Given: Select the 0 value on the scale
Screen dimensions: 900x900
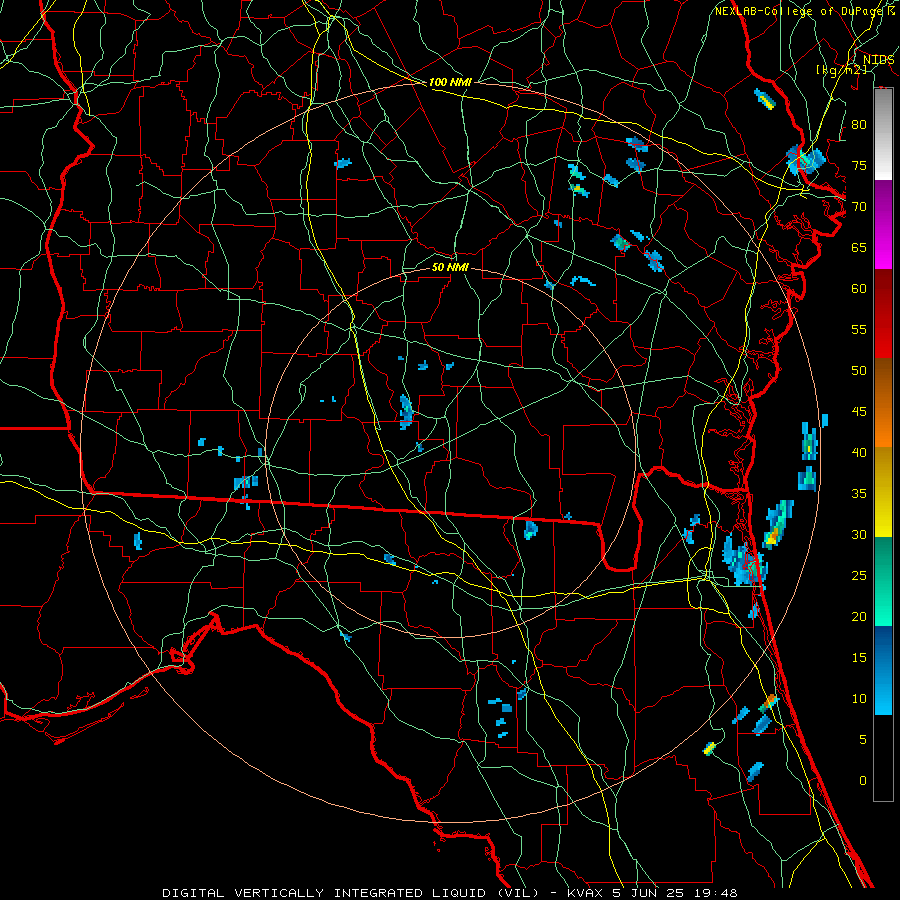Looking at the screenshot, I should (x=863, y=781).
